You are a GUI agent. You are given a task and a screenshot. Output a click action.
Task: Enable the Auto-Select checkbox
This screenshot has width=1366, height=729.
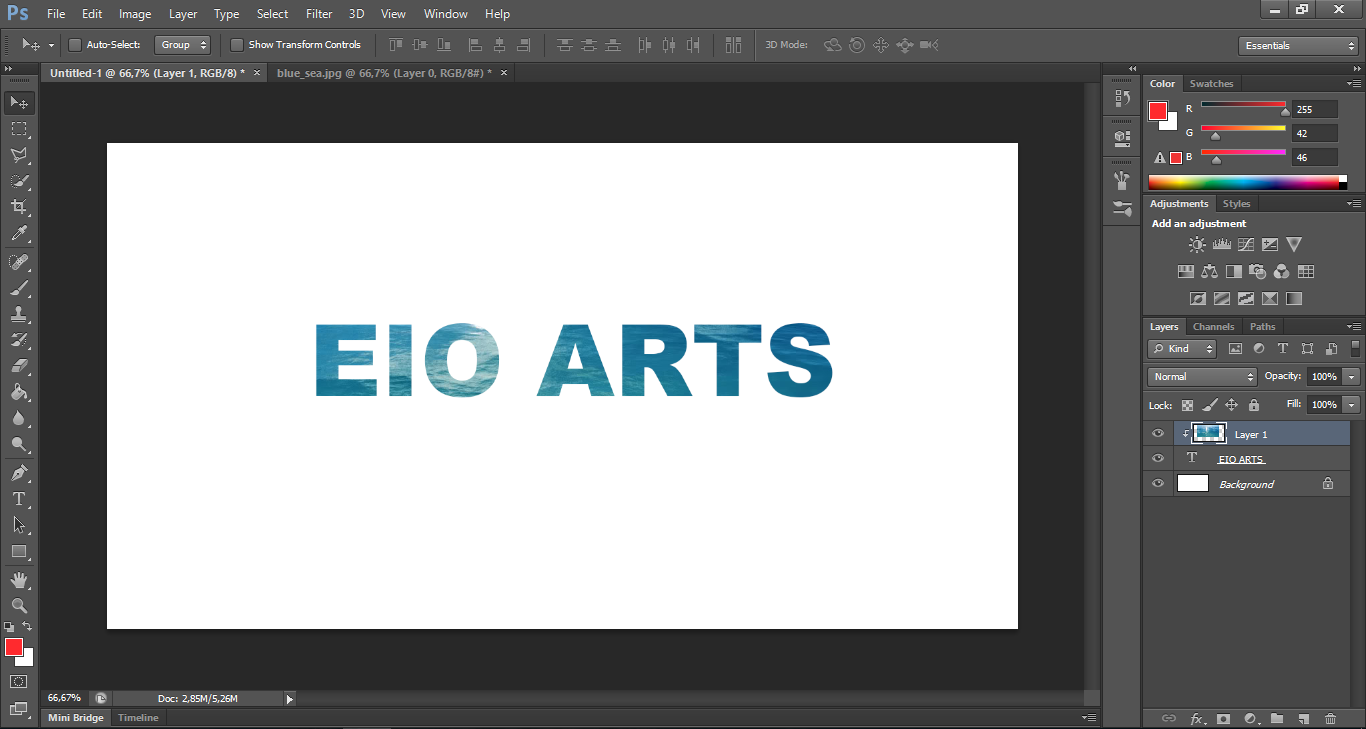(74, 45)
